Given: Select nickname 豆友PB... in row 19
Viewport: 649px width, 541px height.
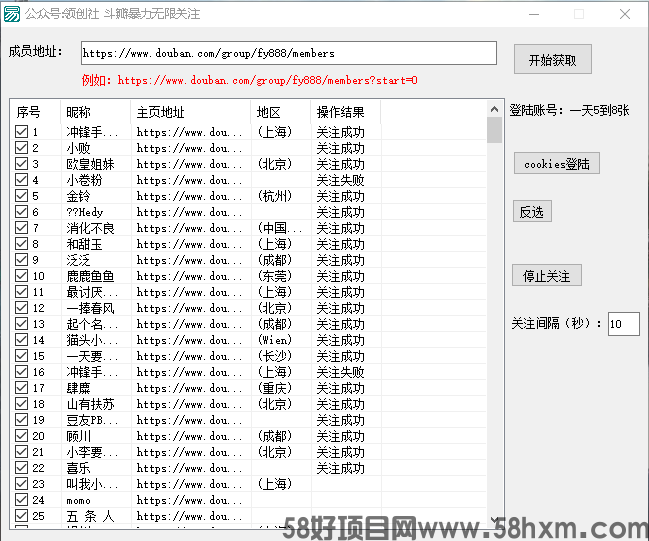Looking at the screenshot, I should (x=92, y=420).
